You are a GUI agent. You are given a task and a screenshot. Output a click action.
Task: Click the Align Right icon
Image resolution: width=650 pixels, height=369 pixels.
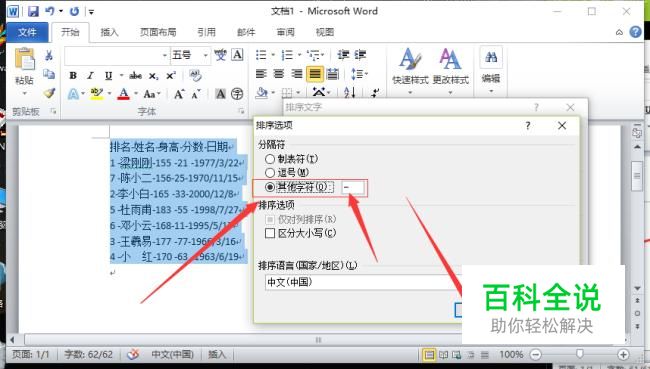click(297, 74)
